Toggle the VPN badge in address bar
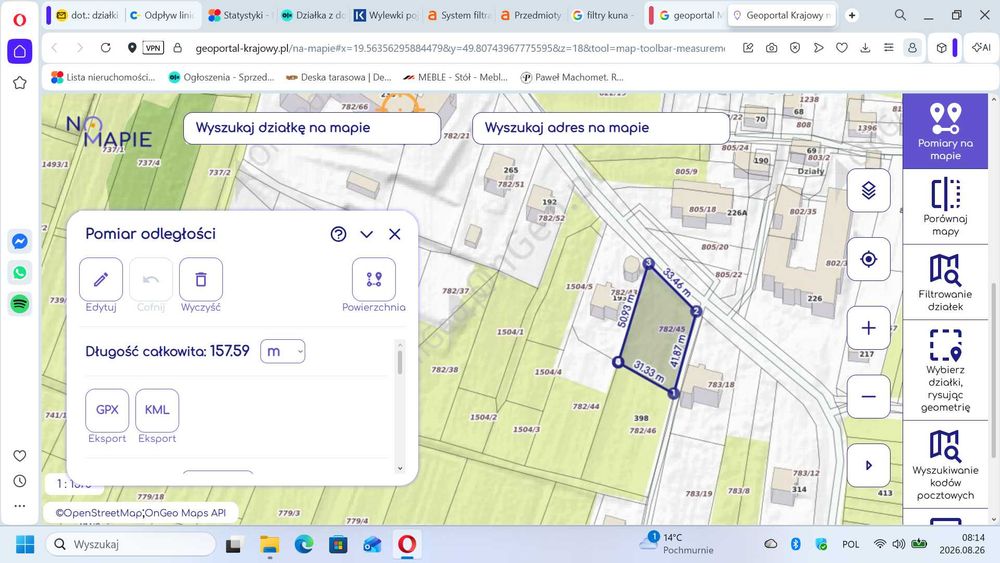 tap(153, 48)
